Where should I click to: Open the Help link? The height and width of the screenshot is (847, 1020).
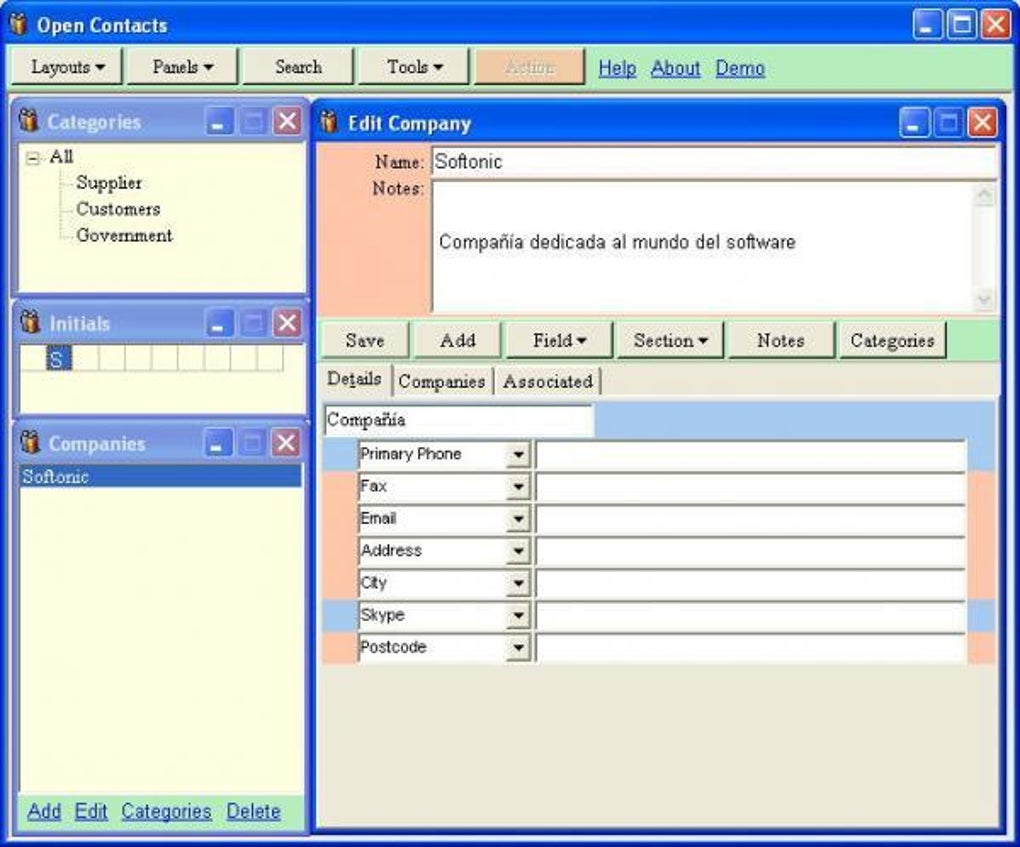tap(617, 68)
